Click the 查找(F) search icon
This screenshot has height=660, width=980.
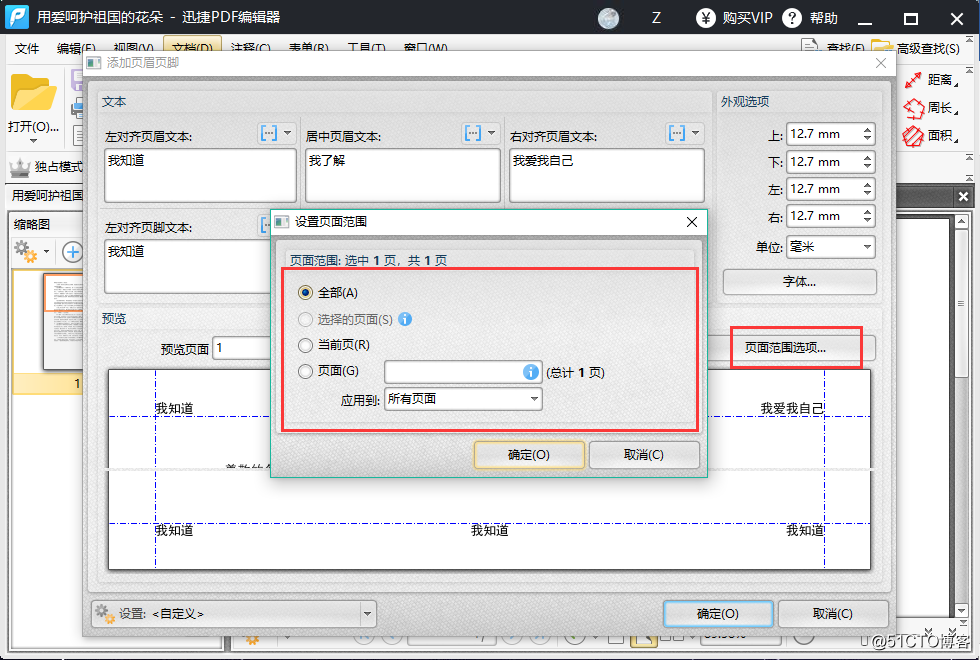(810, 47)
